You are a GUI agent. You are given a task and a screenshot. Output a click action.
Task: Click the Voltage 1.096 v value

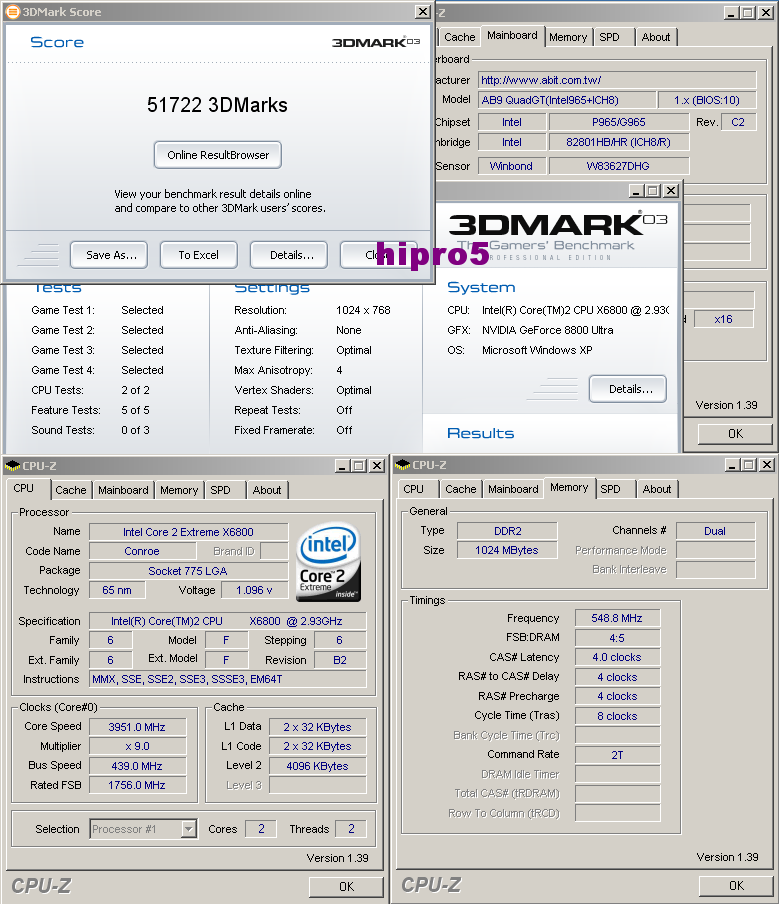(254, 590)
